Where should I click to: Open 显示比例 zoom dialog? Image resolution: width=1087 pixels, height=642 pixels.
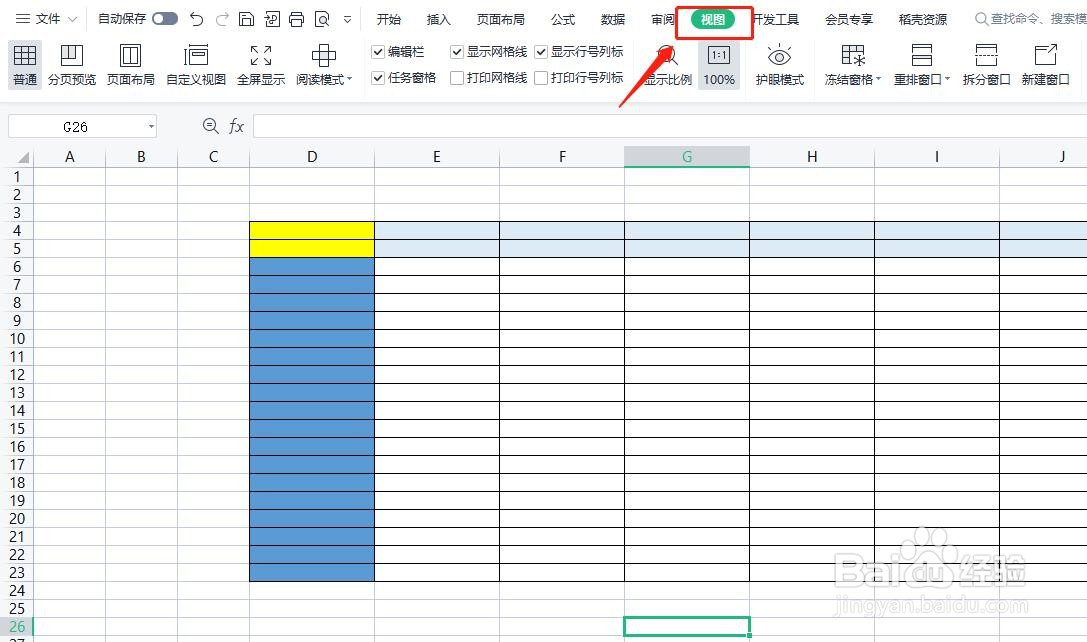668,64
